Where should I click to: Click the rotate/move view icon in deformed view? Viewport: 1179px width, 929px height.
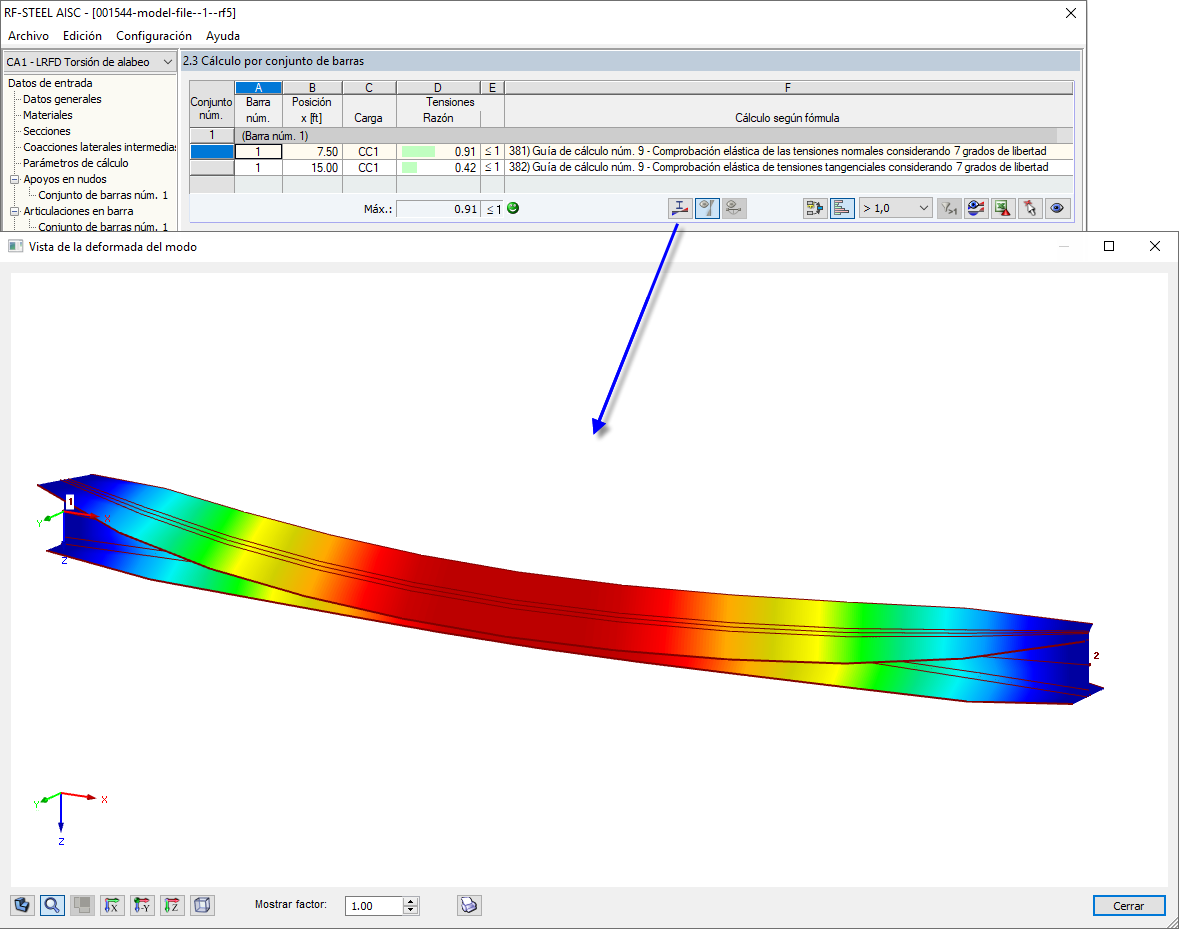click(23, 905)
